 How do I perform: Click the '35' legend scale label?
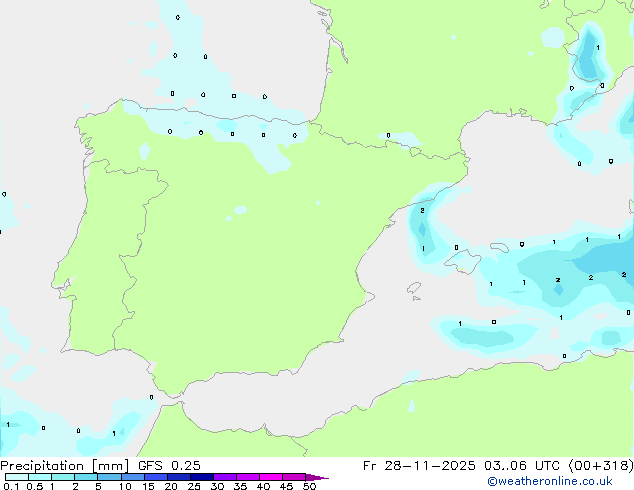click(x=240, y=486)
